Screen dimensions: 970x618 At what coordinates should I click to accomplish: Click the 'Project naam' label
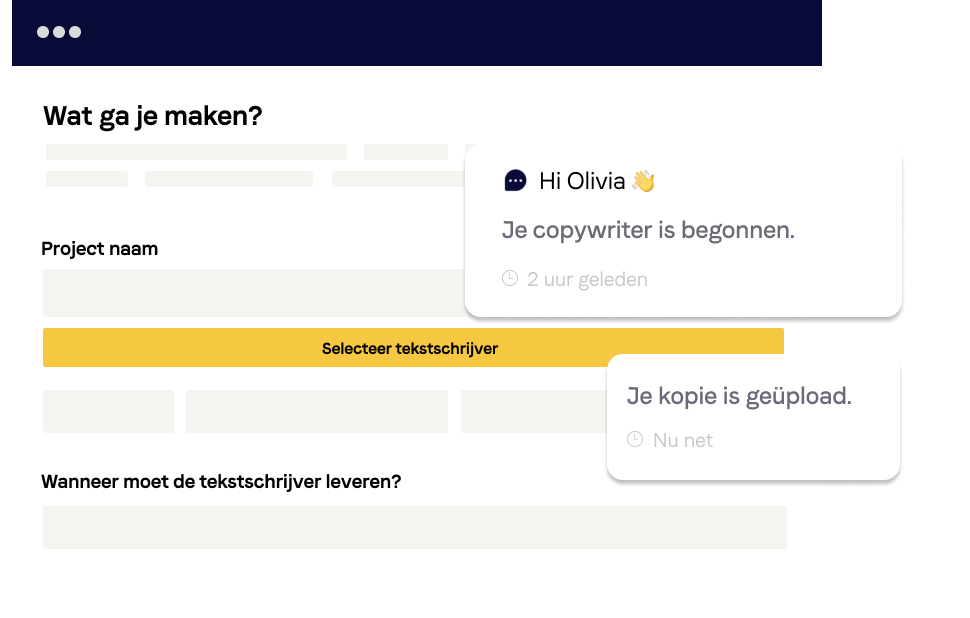(x=100, y=249)
